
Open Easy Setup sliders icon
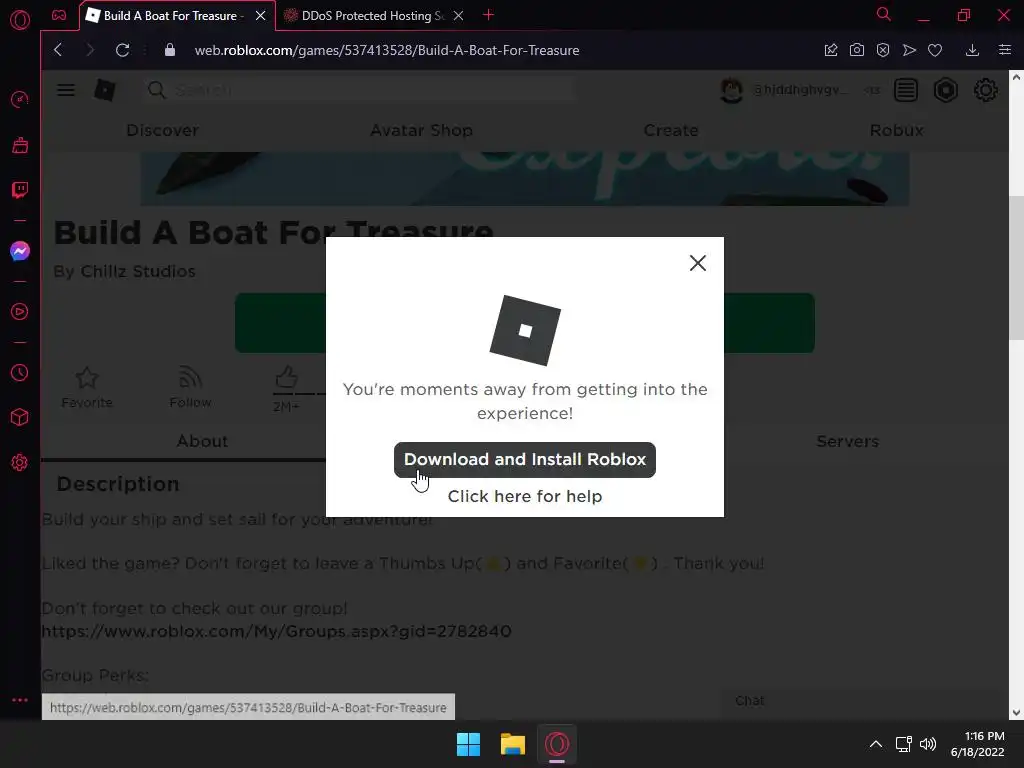click(x=1005, y=50)
